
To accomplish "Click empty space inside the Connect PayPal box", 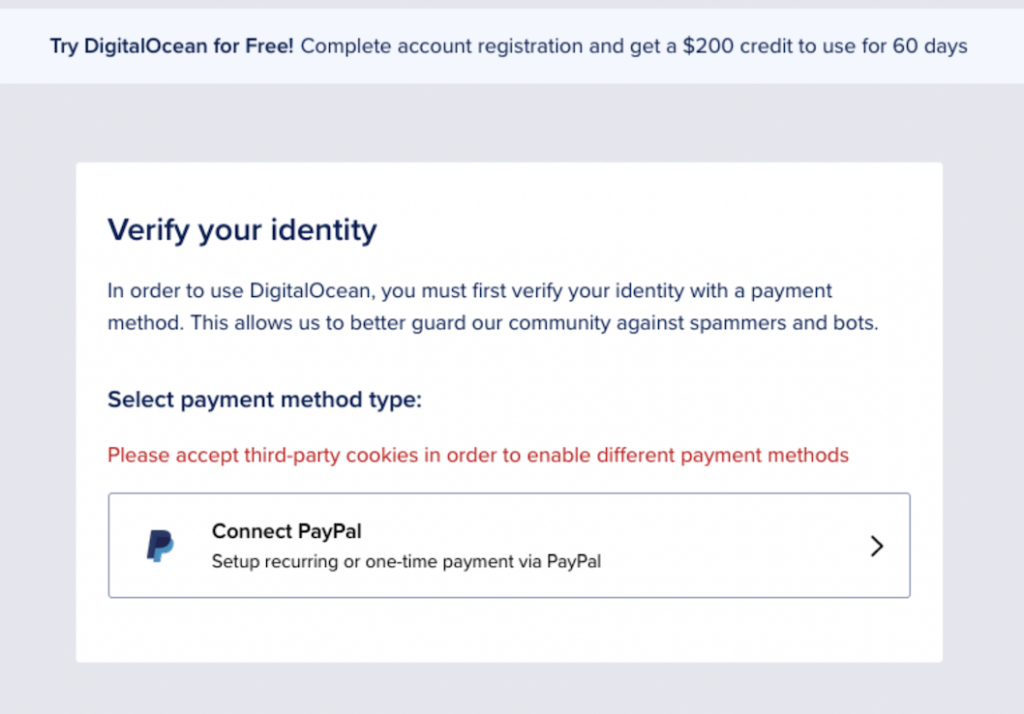I will [718, 545].
